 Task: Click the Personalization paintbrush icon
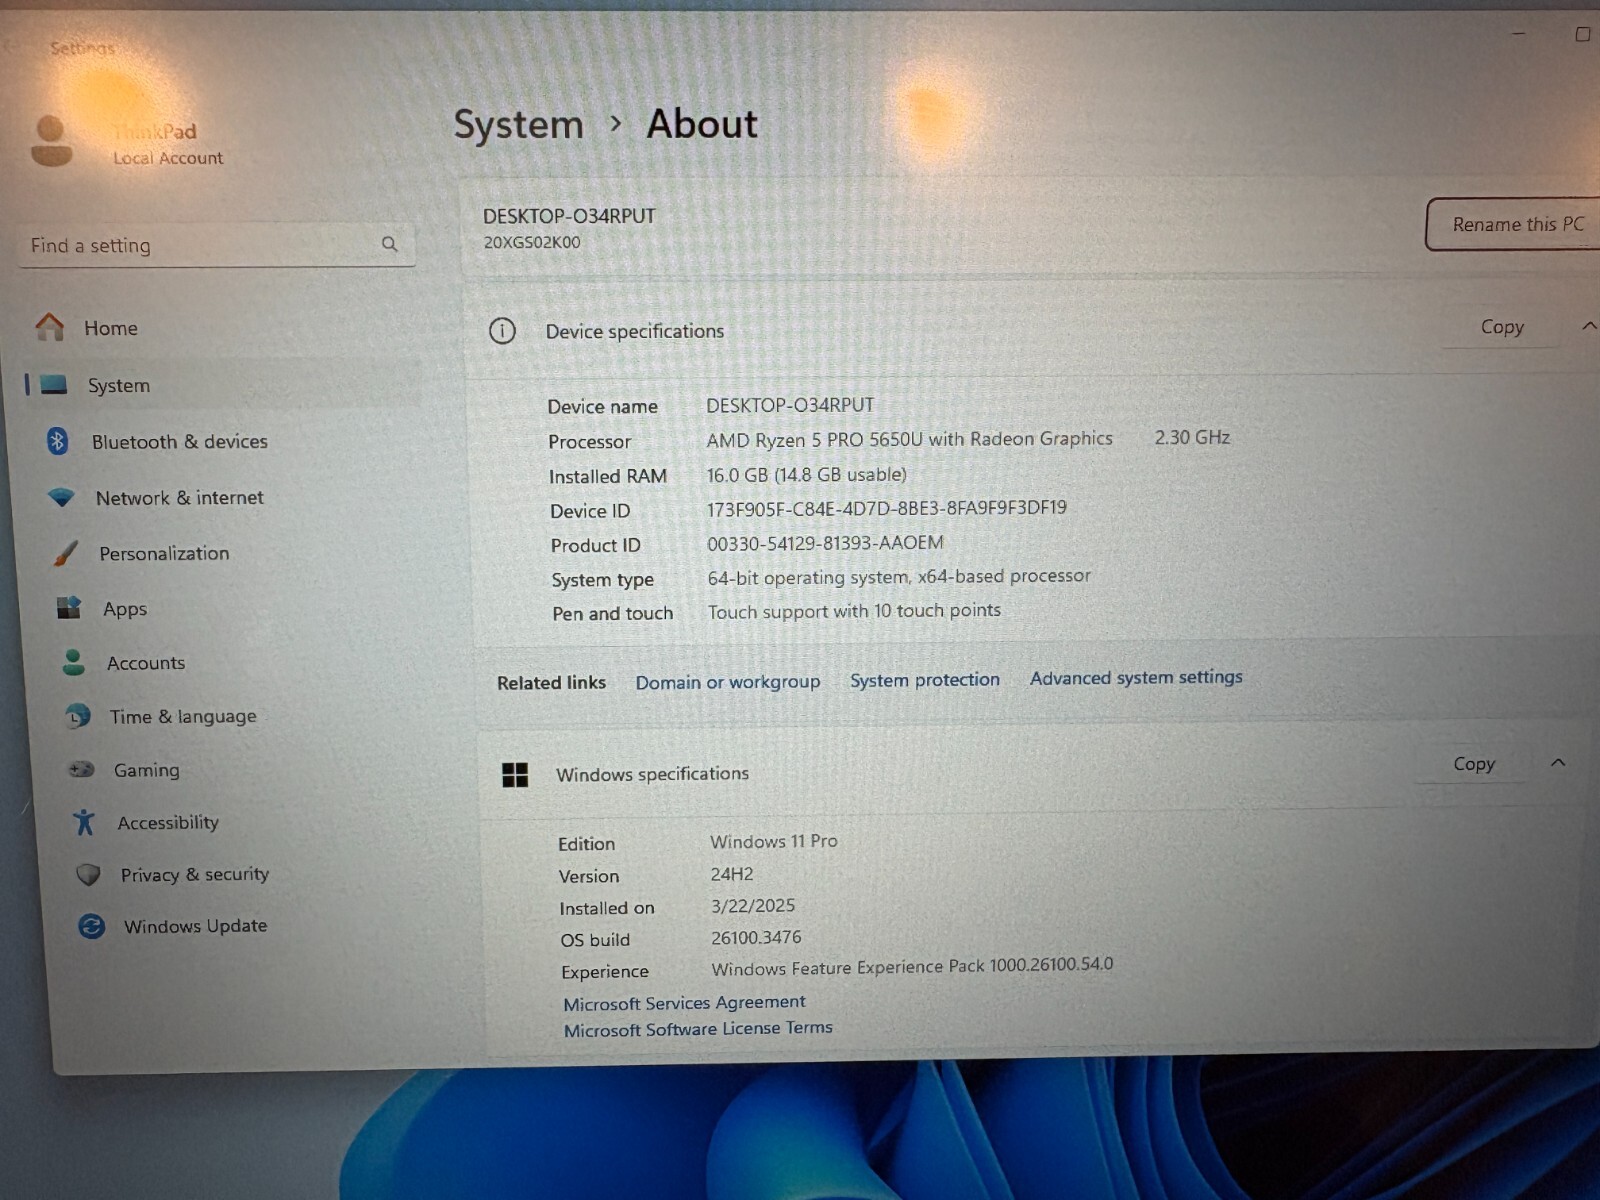pyautogui.click(x=65, y=553)
